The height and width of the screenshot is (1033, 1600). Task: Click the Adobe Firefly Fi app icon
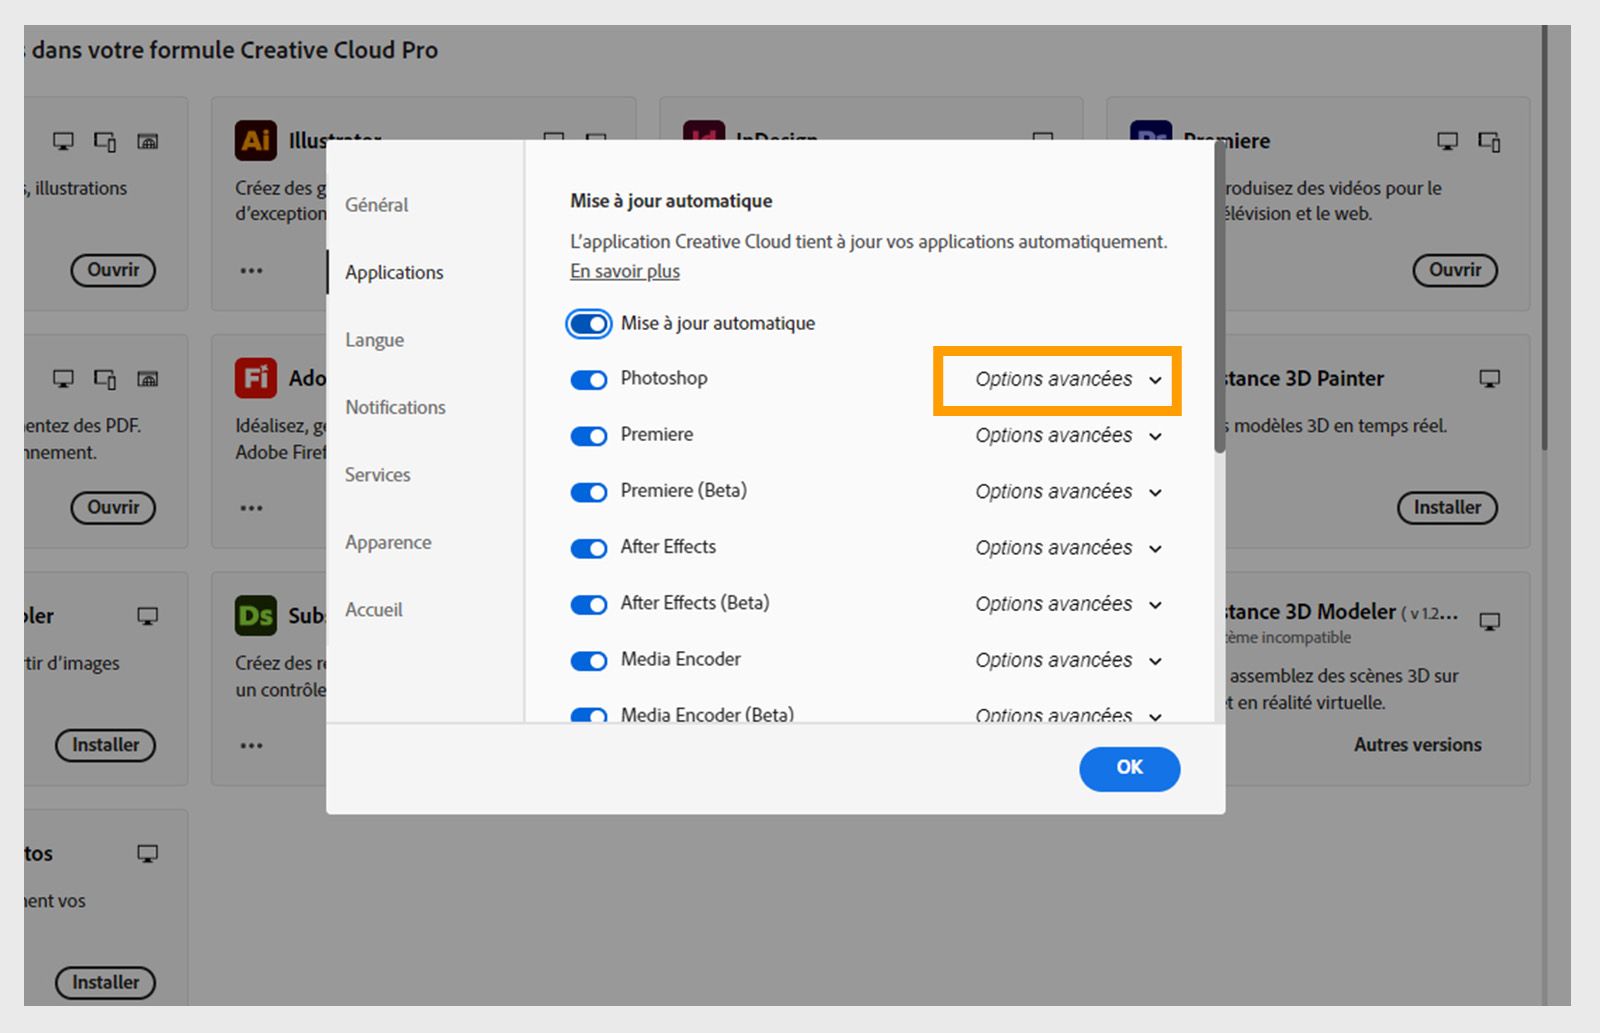pos(256,378)
